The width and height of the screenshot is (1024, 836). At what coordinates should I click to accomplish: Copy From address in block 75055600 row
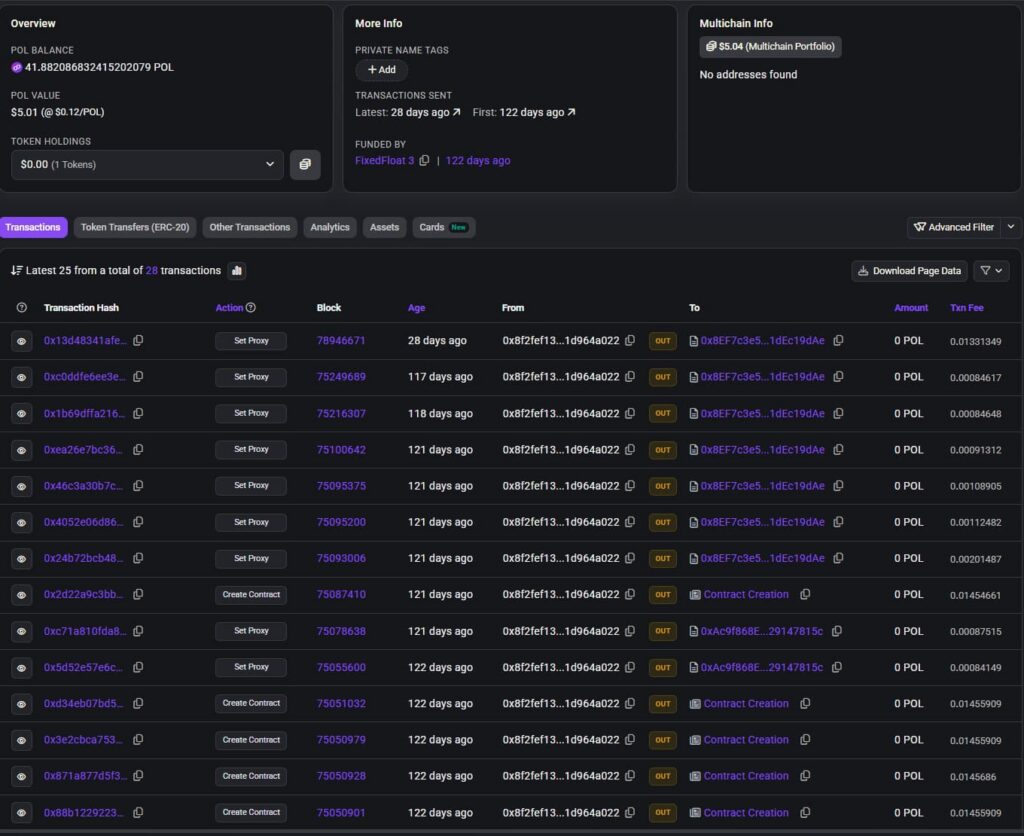click(x=630, y=667)
